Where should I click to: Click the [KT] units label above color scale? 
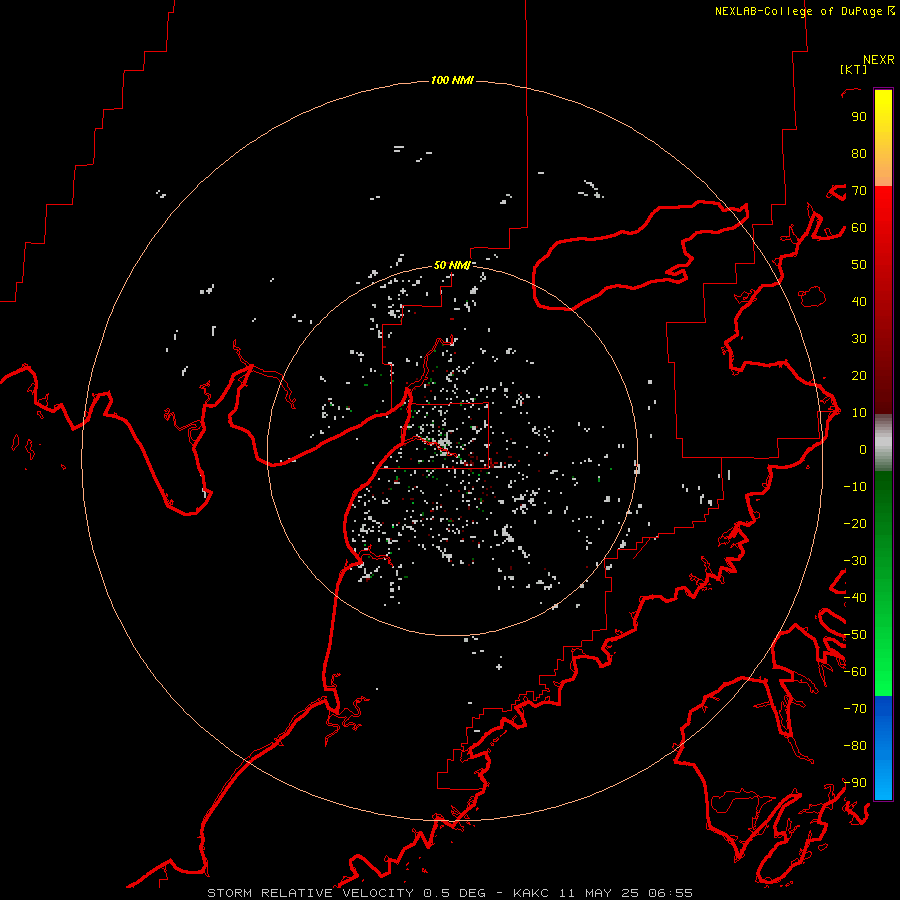853,69
